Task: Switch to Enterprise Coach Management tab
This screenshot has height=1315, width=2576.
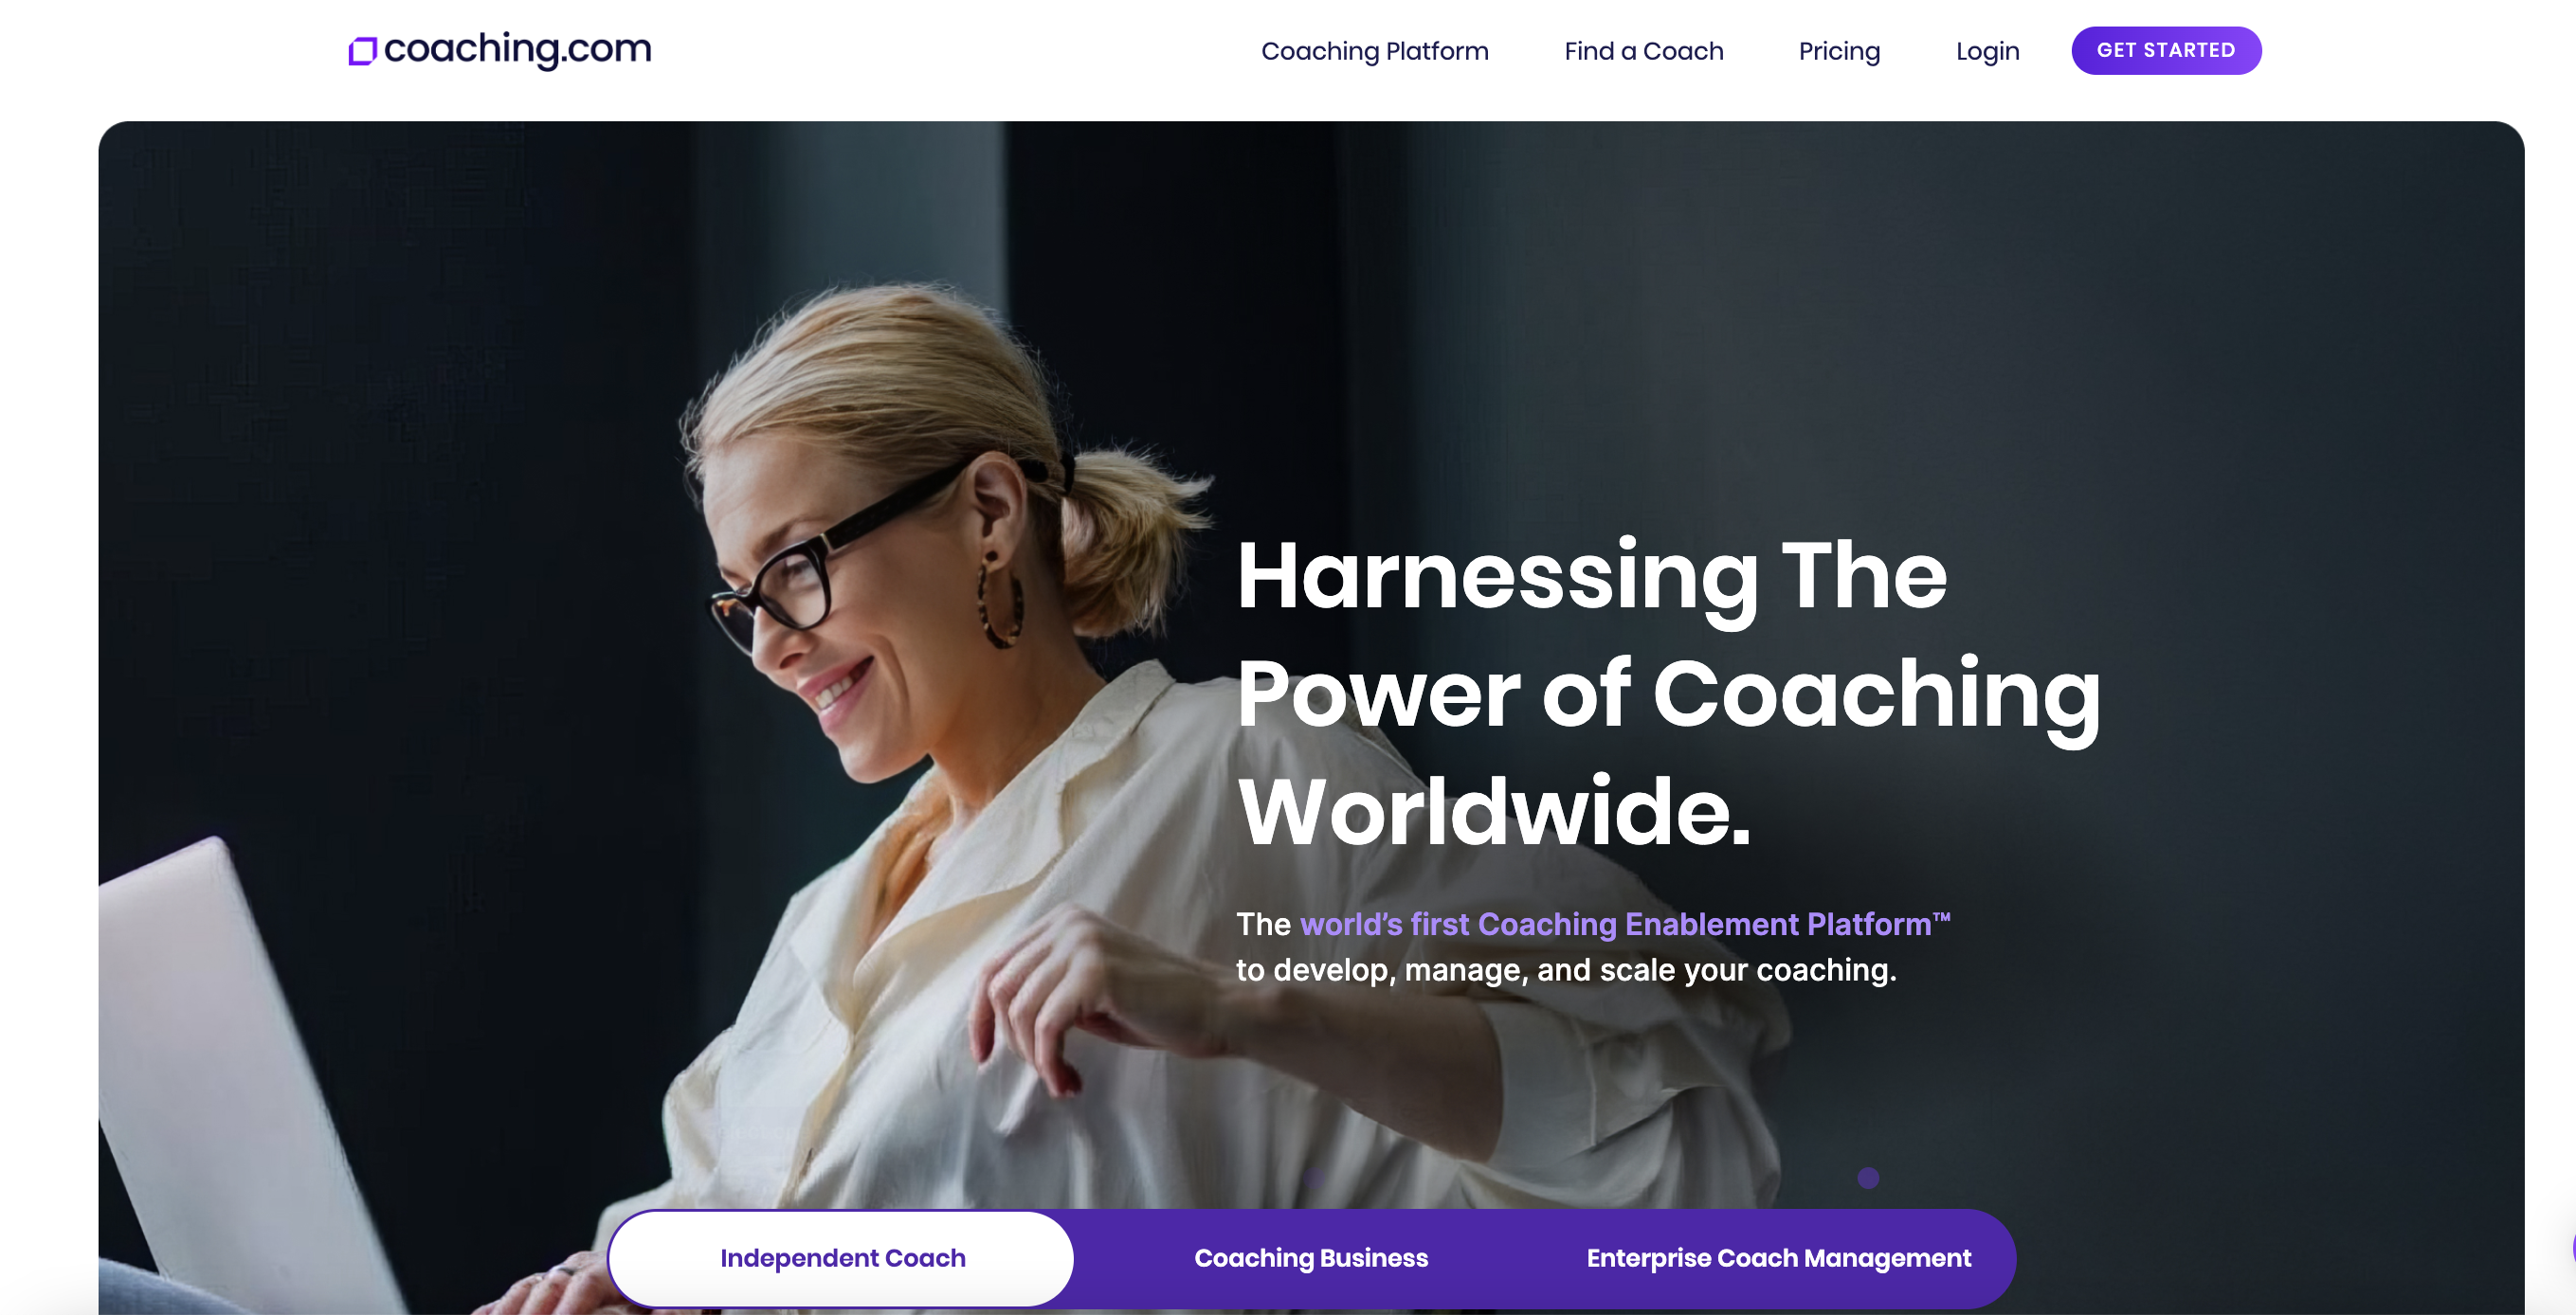Action: (1778, 1258)
